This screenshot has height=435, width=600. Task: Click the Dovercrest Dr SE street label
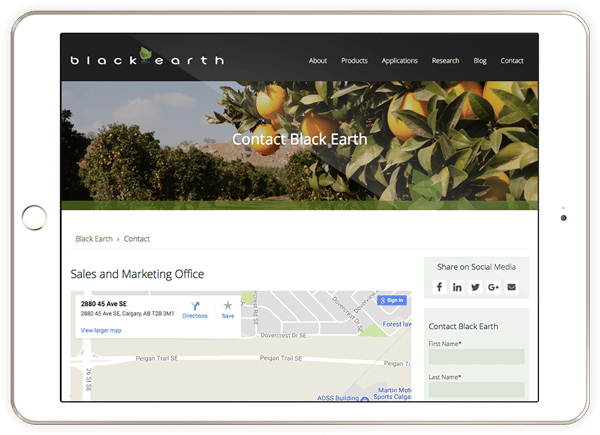coord(283,336)
